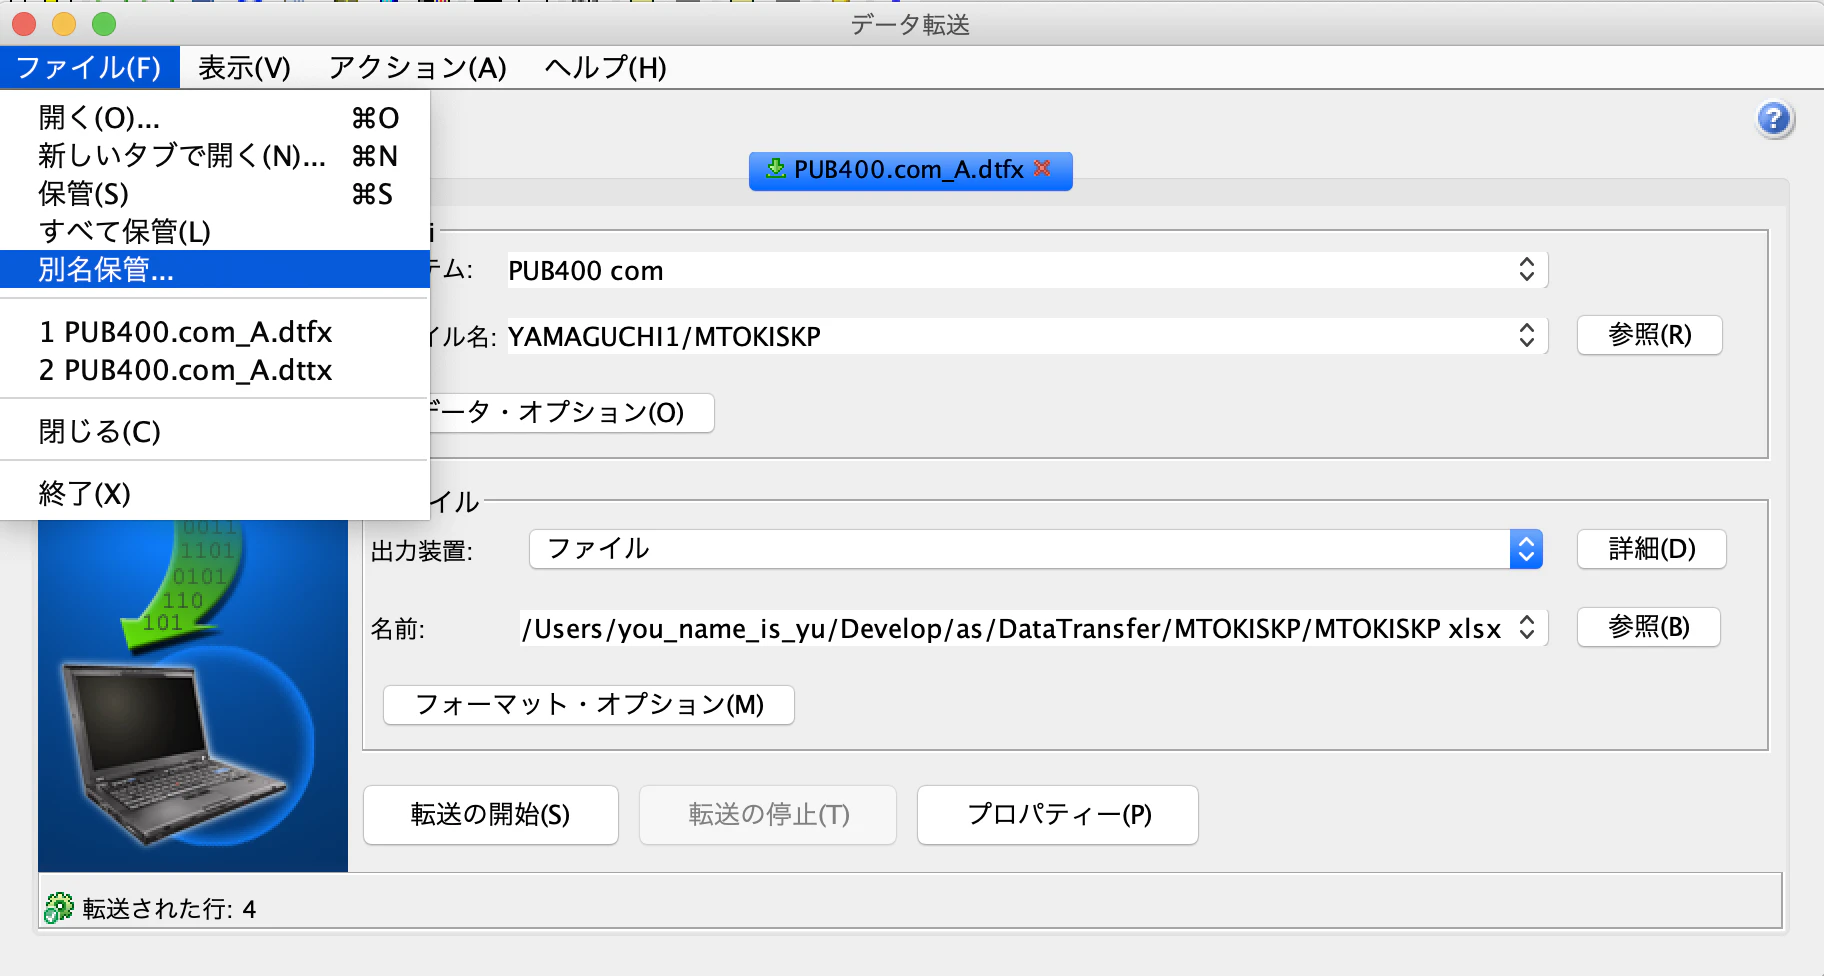This screenshot has height=976, width=1824.
Task: Open the ヘルプ(H) menu
Action: tap(605, 67)
